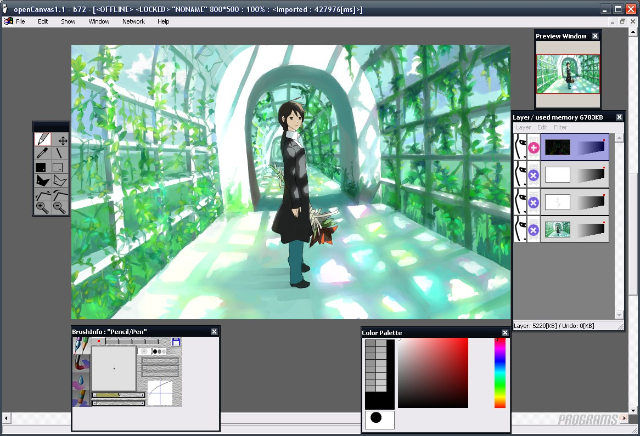The height and width of the screenshot is (436, 640).
Task: Click the Zoom Out magnifier tool
Action: point(60,208)
